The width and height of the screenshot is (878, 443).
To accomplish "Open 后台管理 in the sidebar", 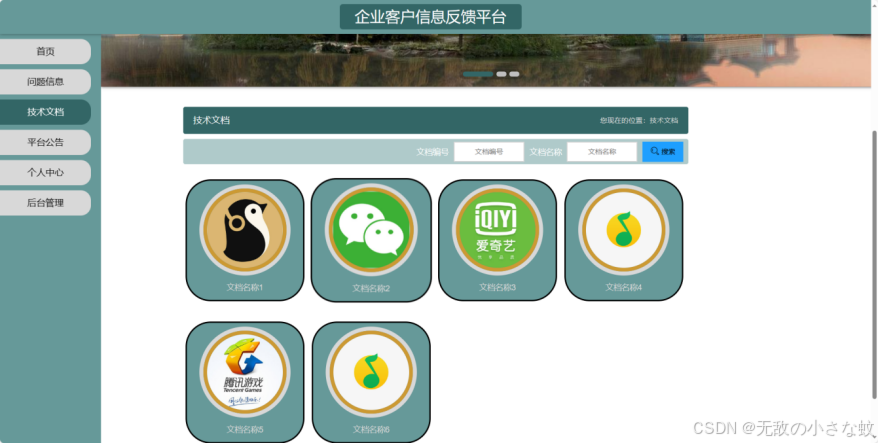I will [x=45, y=203].
